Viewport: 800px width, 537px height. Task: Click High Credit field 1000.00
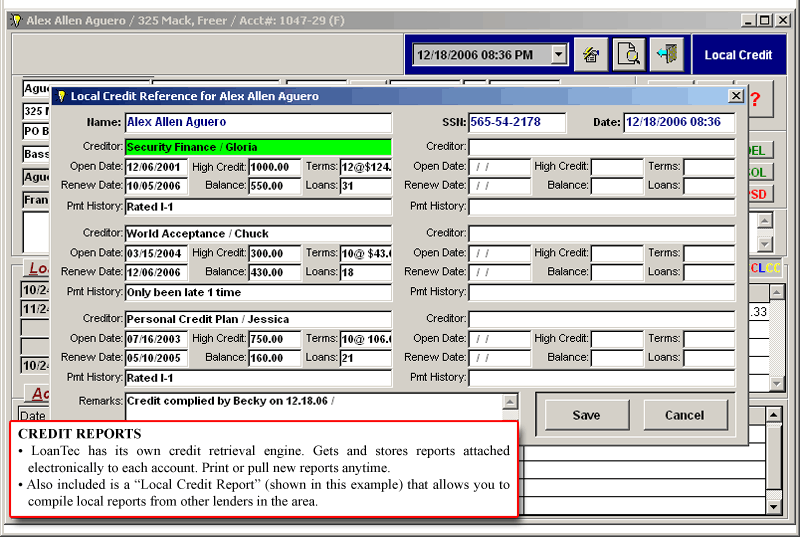[x=274, y=167]
